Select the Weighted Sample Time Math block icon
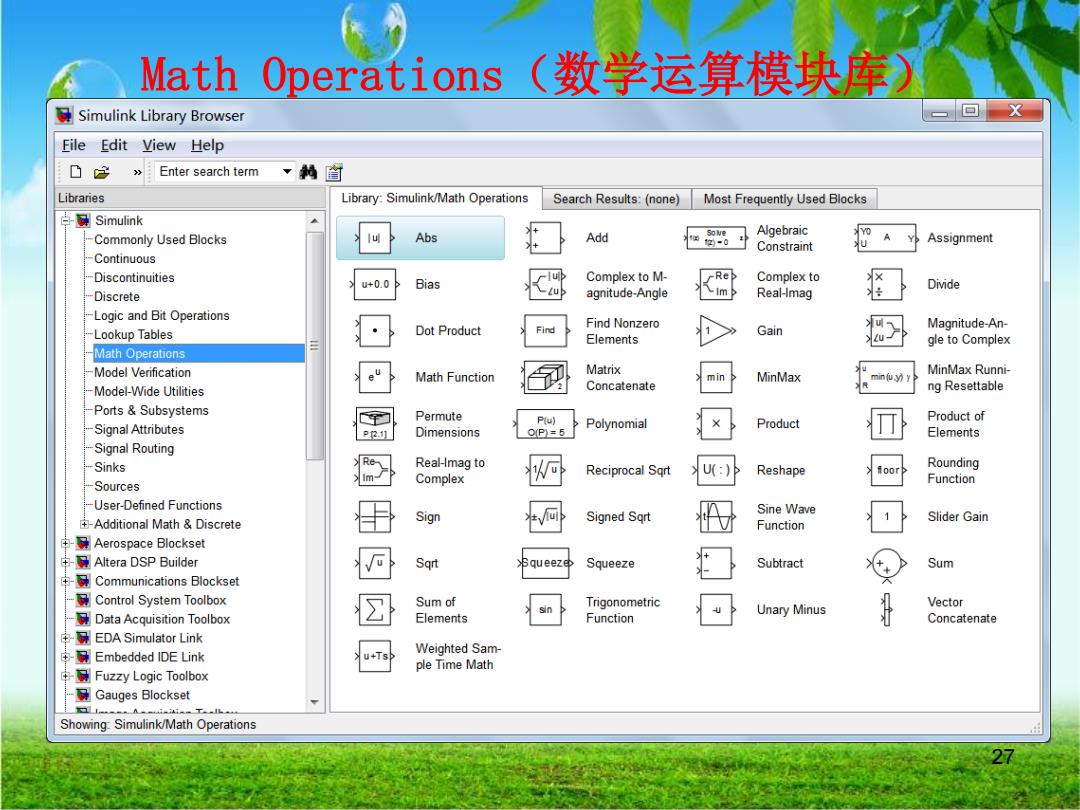 click(x=375, y=656)
